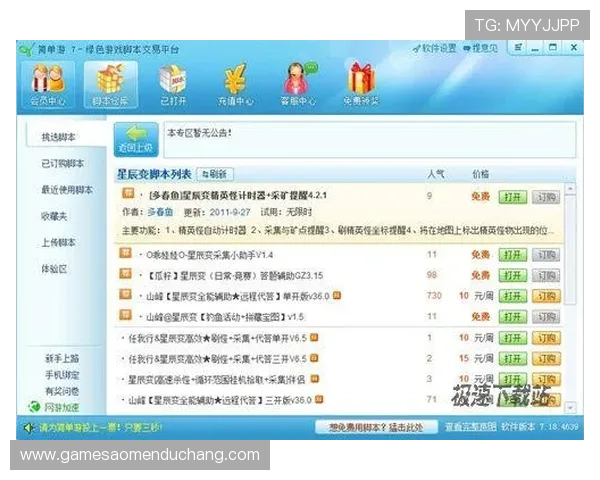Click 订购 for 山峰@星辰变 钓鱼活动 v1.5

546,317
